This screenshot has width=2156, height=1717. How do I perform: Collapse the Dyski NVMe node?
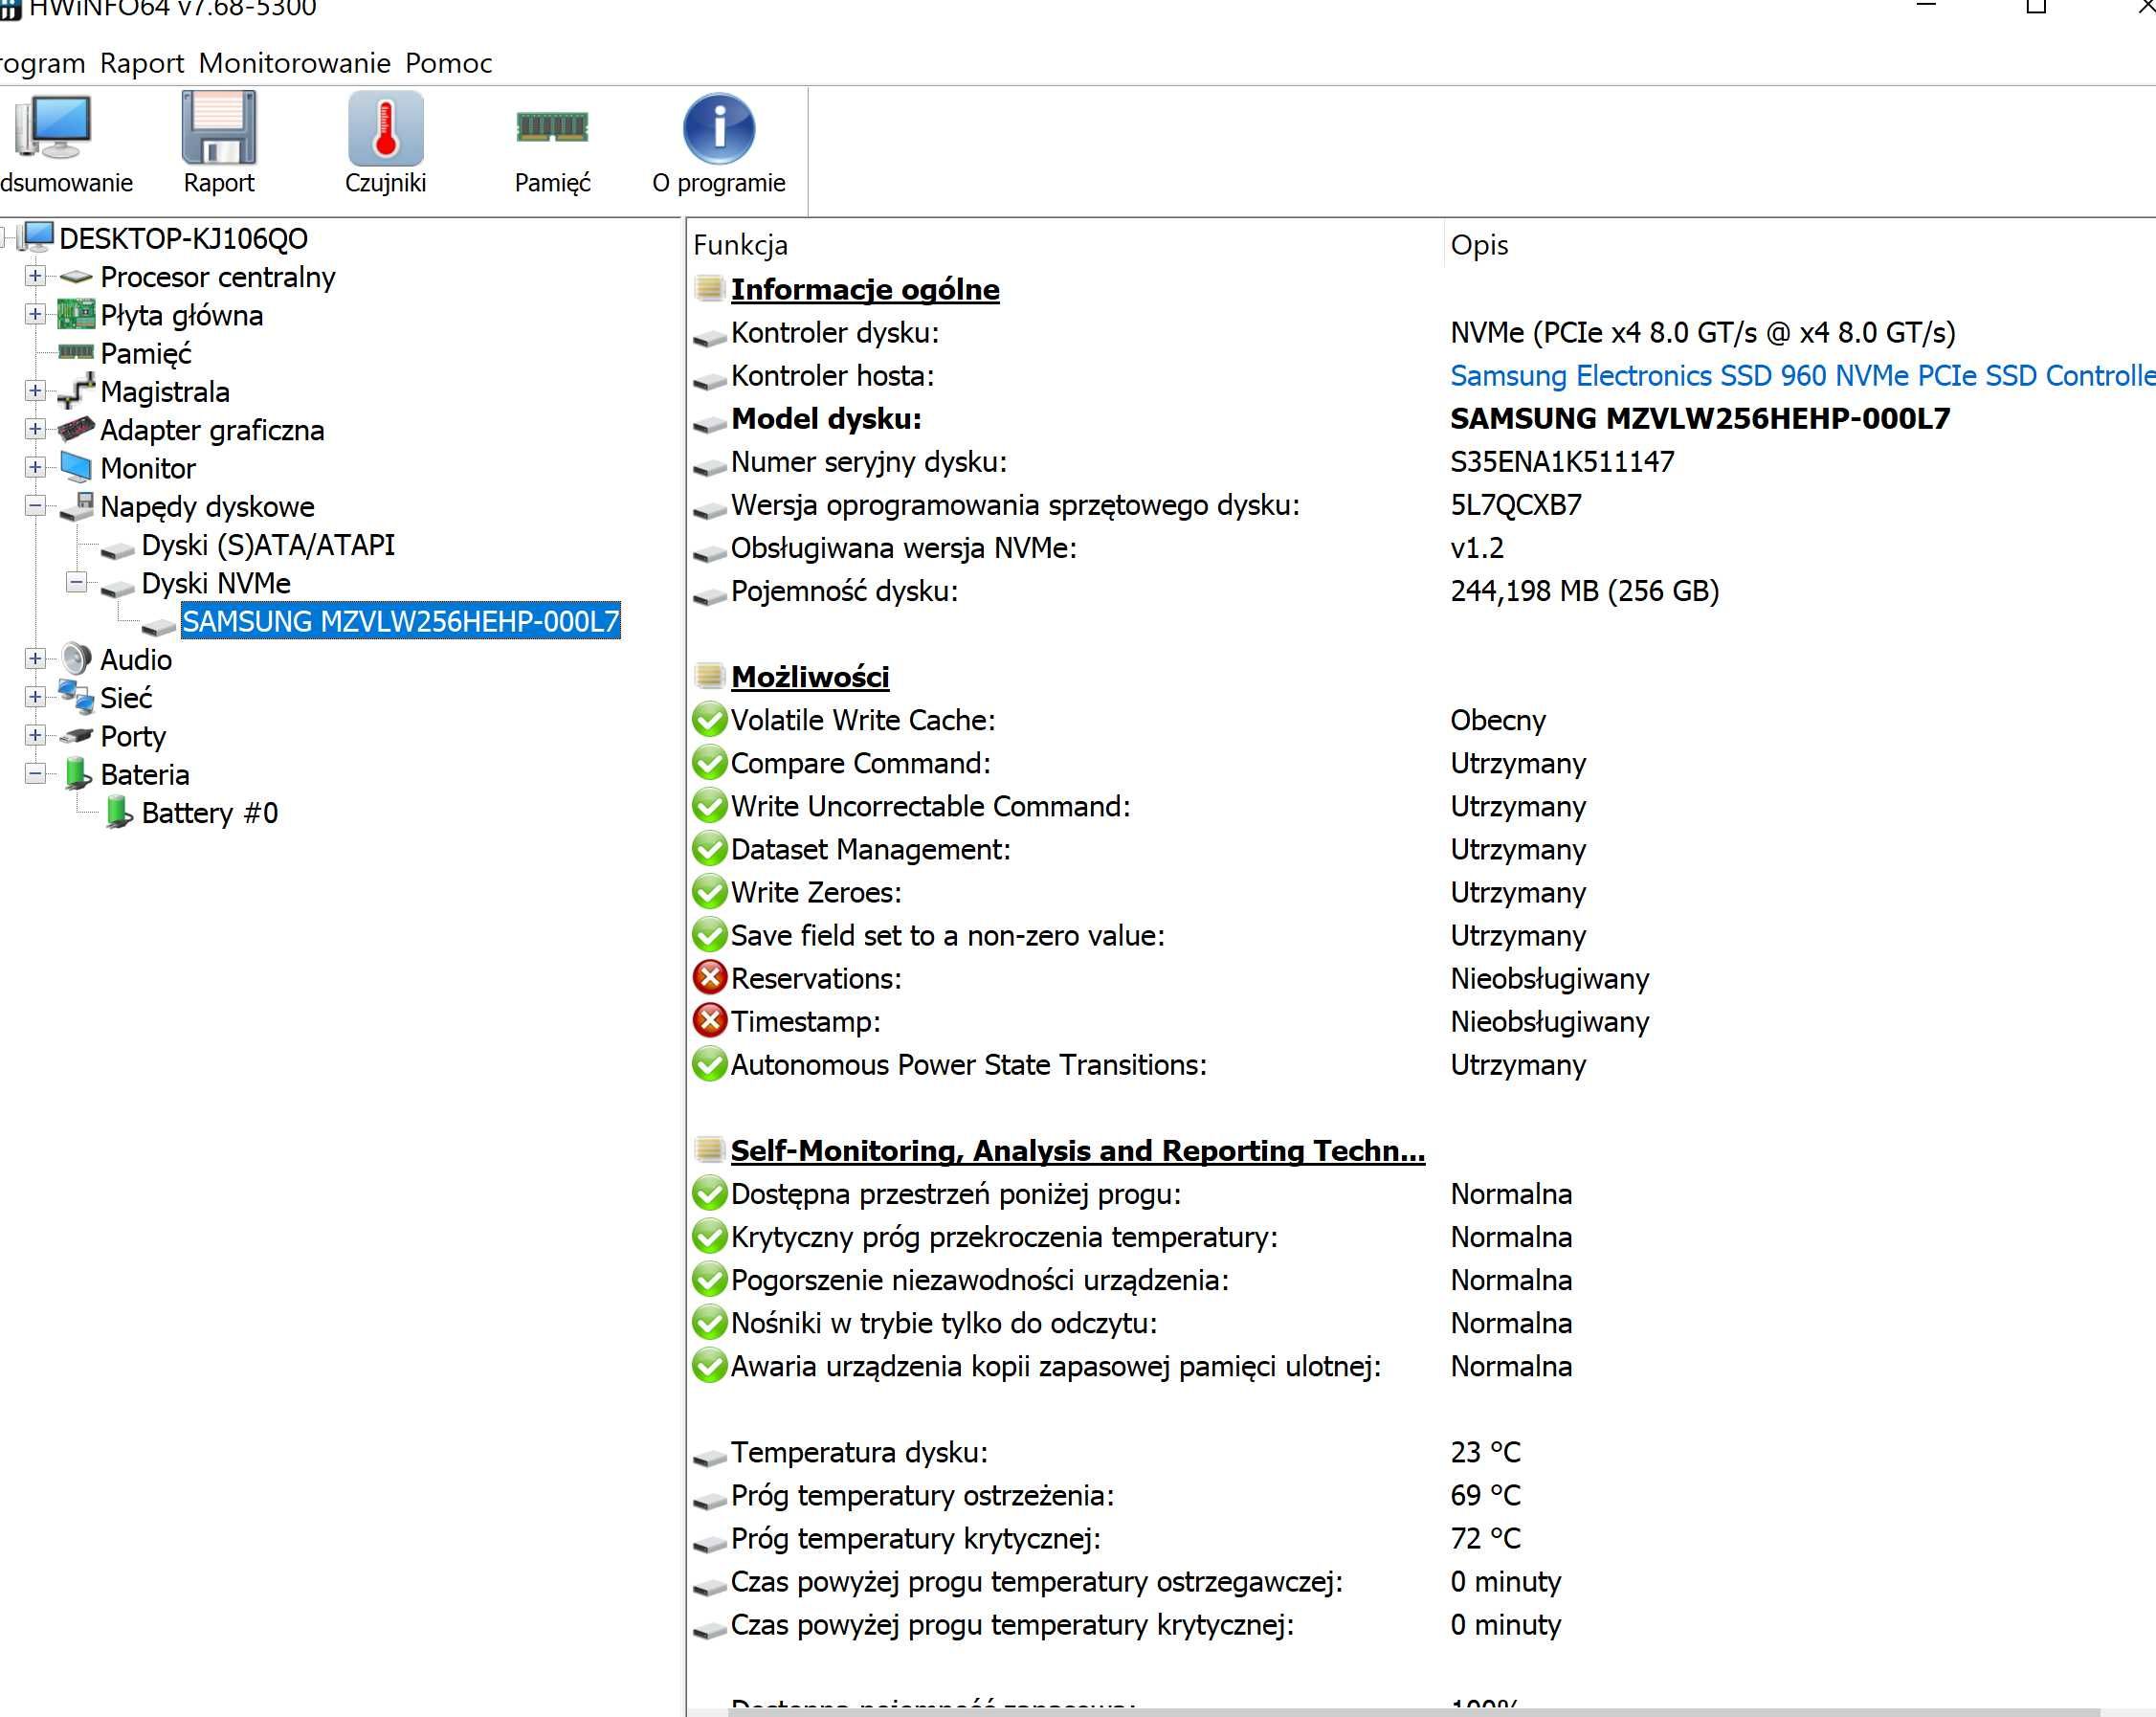[76, 582]
